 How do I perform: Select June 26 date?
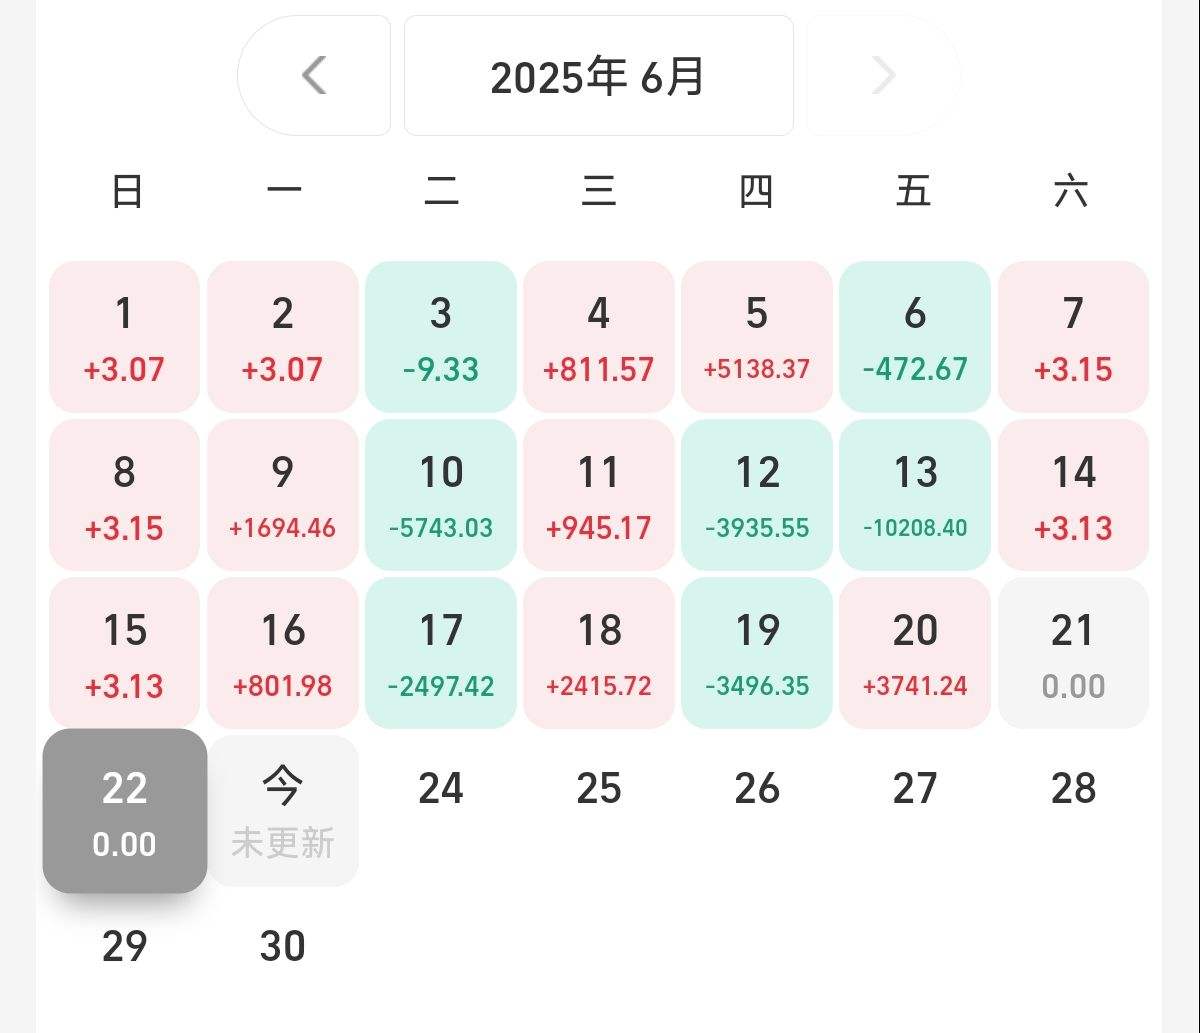(x=757, y=788)
